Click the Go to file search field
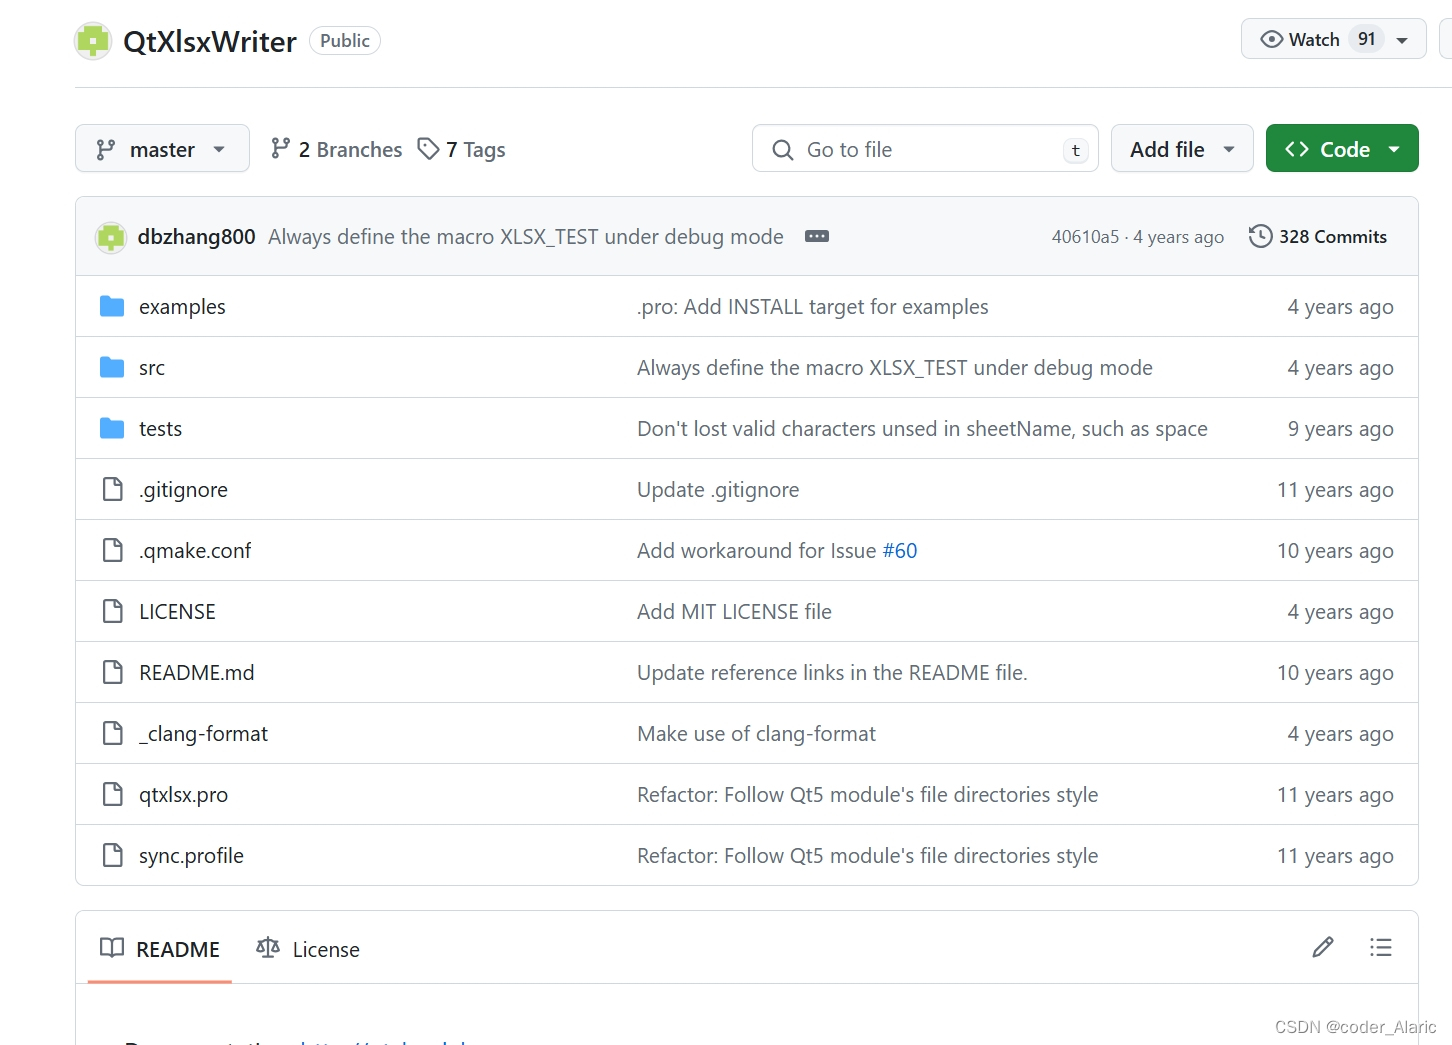The image size is (1452, 1045). pos(925,149)
